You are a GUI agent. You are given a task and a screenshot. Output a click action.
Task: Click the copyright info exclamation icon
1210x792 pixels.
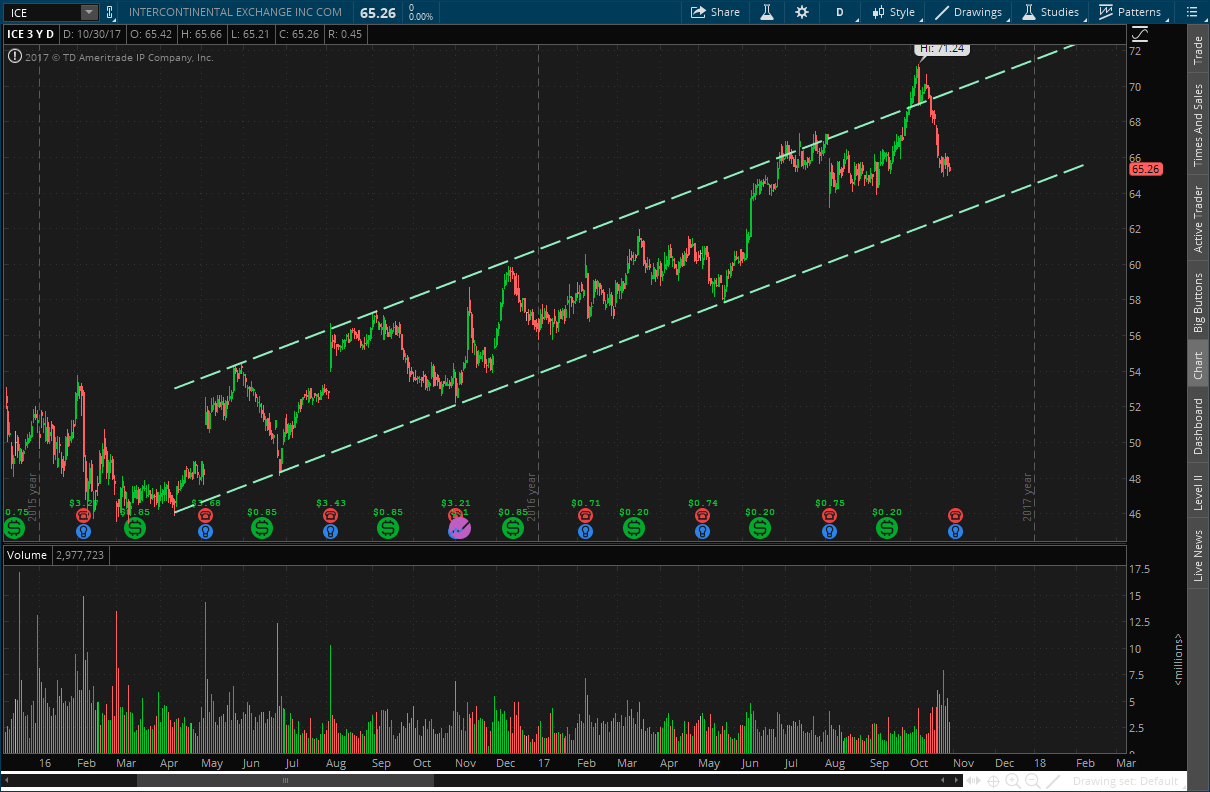click(x=14, y=57)
